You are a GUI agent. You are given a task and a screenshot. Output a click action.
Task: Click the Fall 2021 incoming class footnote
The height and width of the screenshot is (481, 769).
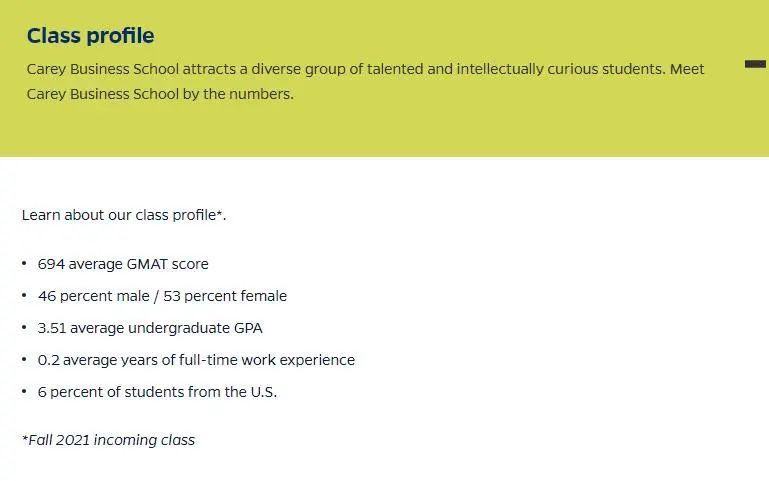(x=108, y=440)
